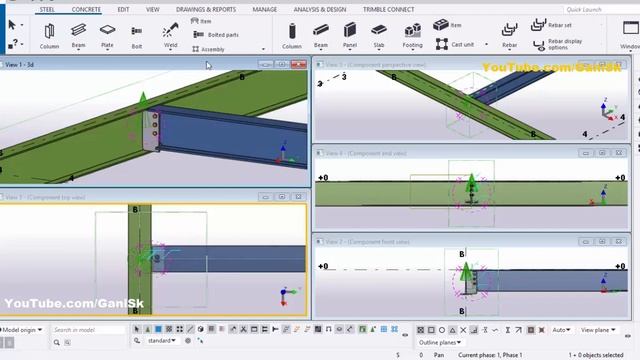Screen dimensions: 640x360
Task: Click the Rebar display options icon
Action: (x=539, y=44)
